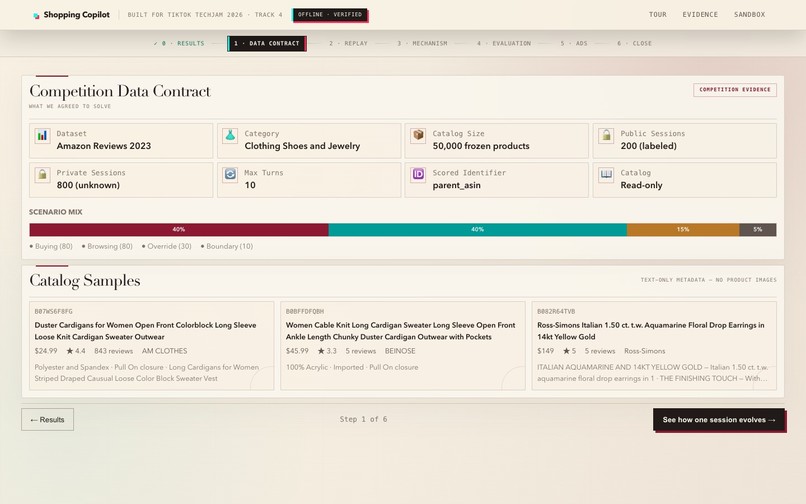
Task: Click the red 40% Buying bar segment
Action: [x=179, y=230]
